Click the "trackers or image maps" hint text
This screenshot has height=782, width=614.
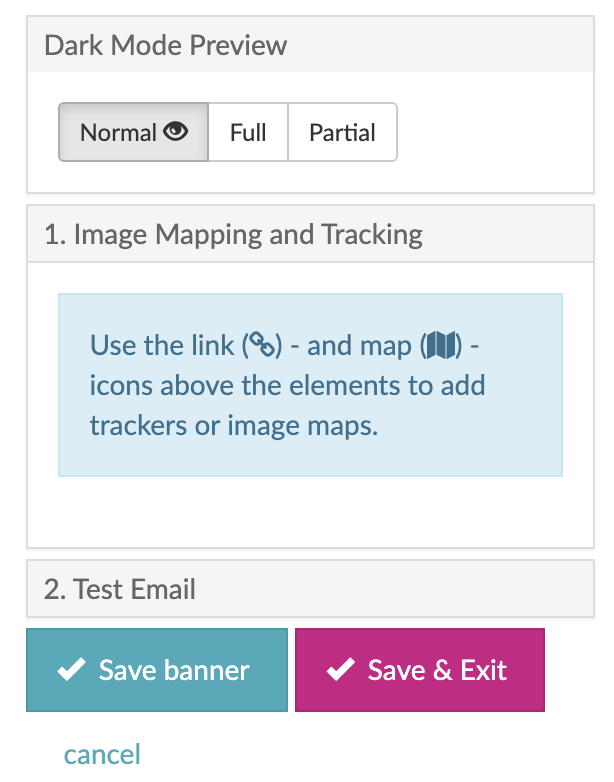click(x=234, y=425)
